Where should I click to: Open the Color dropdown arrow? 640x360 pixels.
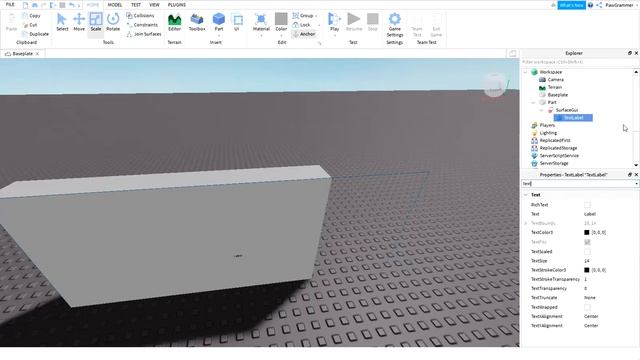[x=281, y=36]
